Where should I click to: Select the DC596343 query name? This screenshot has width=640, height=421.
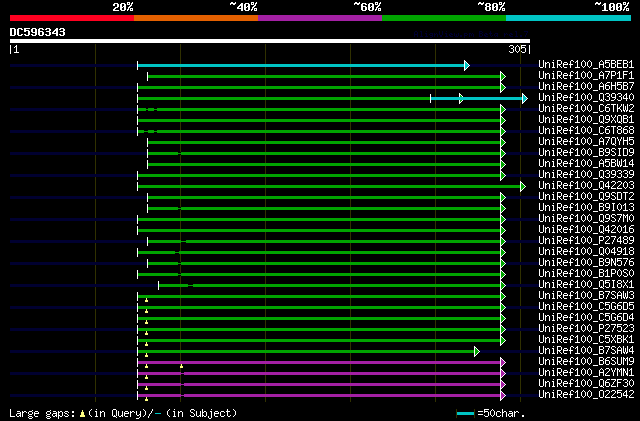click(x=38, y=32)
